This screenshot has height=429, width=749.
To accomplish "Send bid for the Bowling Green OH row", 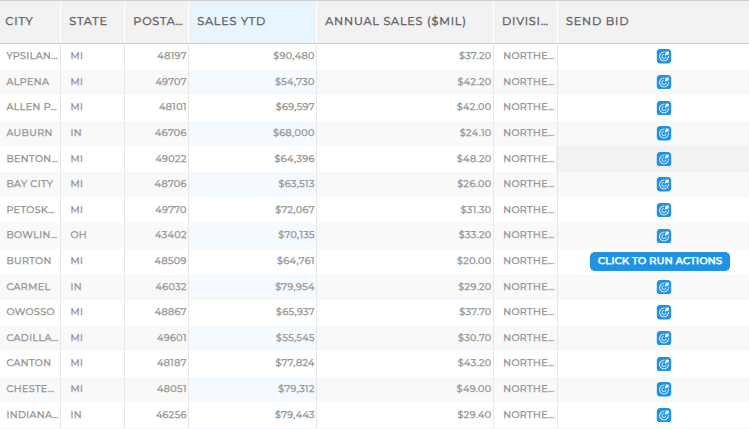I will pyautogui.click(x=663, y=236).
